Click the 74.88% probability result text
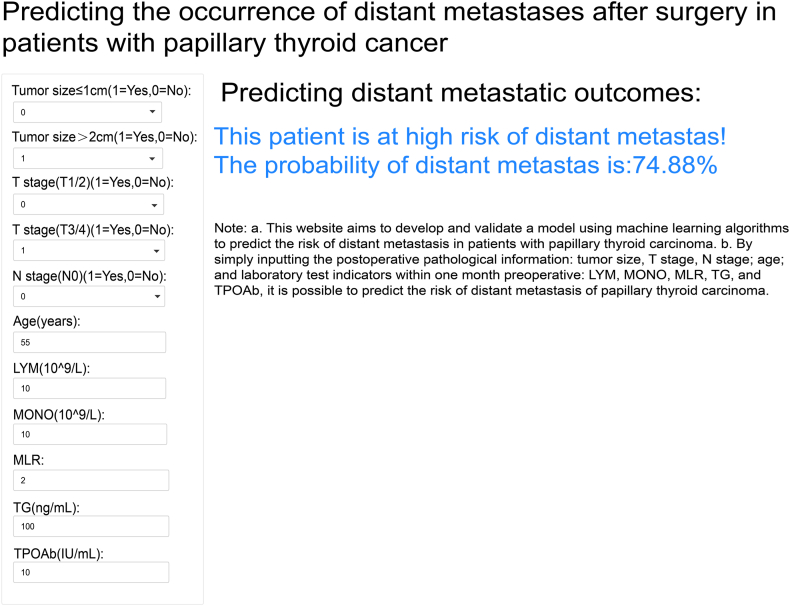This screenshot has height=606, width=790. coord(466,166)
